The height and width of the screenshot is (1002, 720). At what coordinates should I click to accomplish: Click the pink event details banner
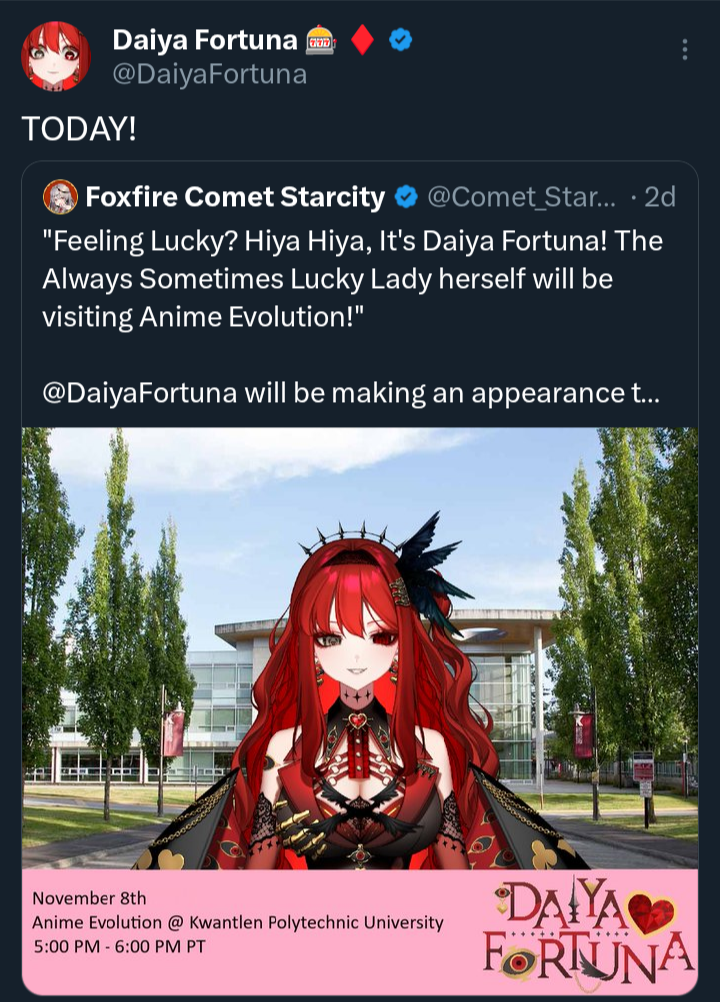(x=360, y=932)
